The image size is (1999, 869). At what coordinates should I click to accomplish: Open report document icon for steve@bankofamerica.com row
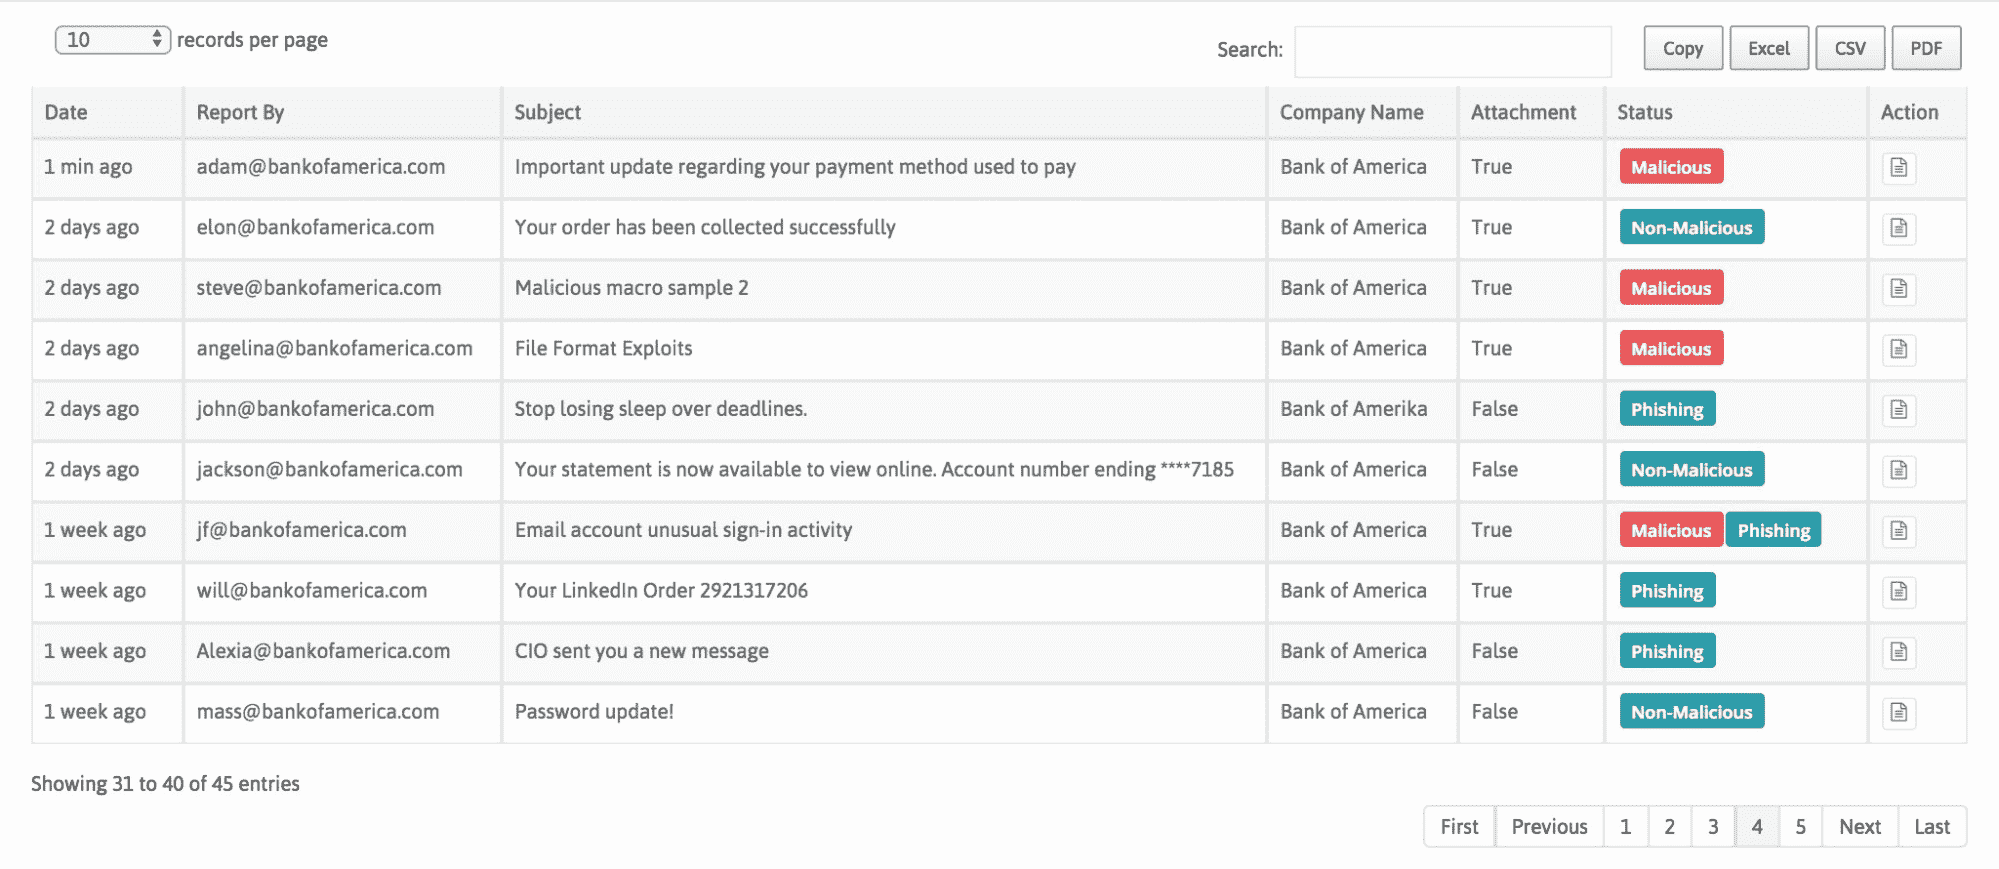1898,289
